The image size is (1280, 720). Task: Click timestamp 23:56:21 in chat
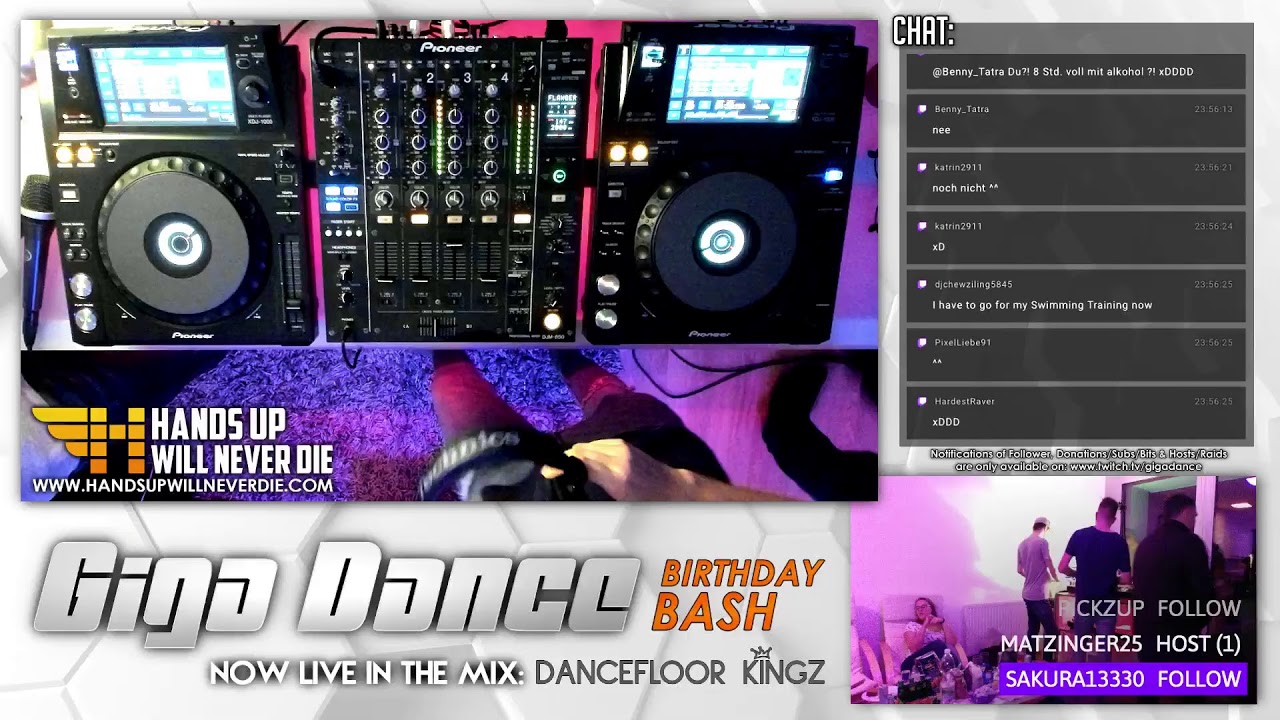point(1213,168)
